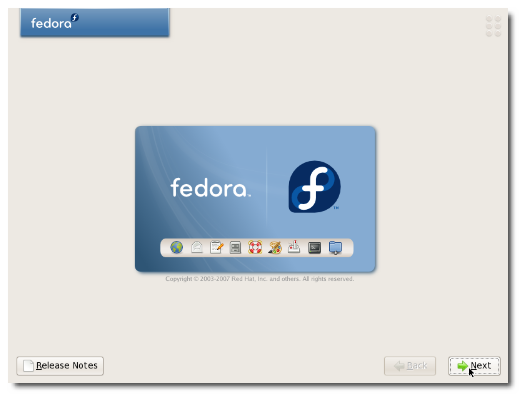Click the joystick games icon
The width and height of the screenshot is (521, 396).
294,247
